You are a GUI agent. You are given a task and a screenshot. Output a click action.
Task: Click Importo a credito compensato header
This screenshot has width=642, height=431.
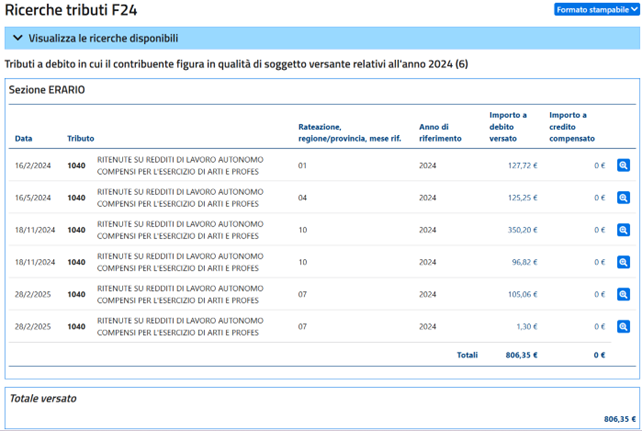(x=571, y=127)
